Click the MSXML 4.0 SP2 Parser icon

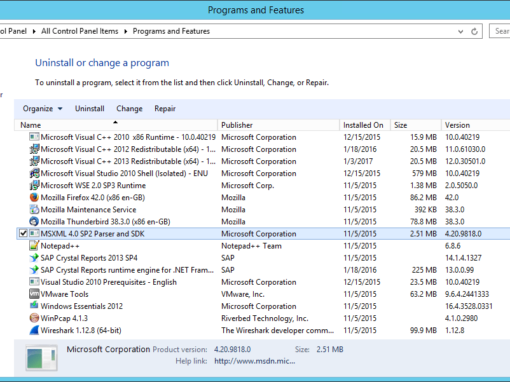click(34, 234)
